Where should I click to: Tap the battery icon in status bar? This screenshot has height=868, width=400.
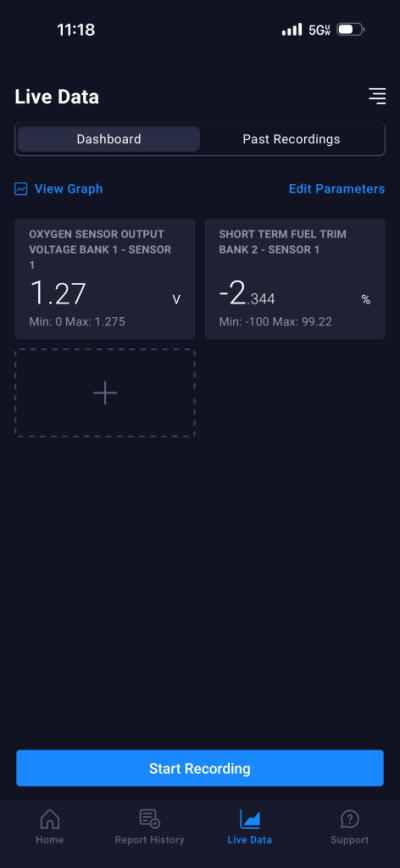(x=351, y=29)
